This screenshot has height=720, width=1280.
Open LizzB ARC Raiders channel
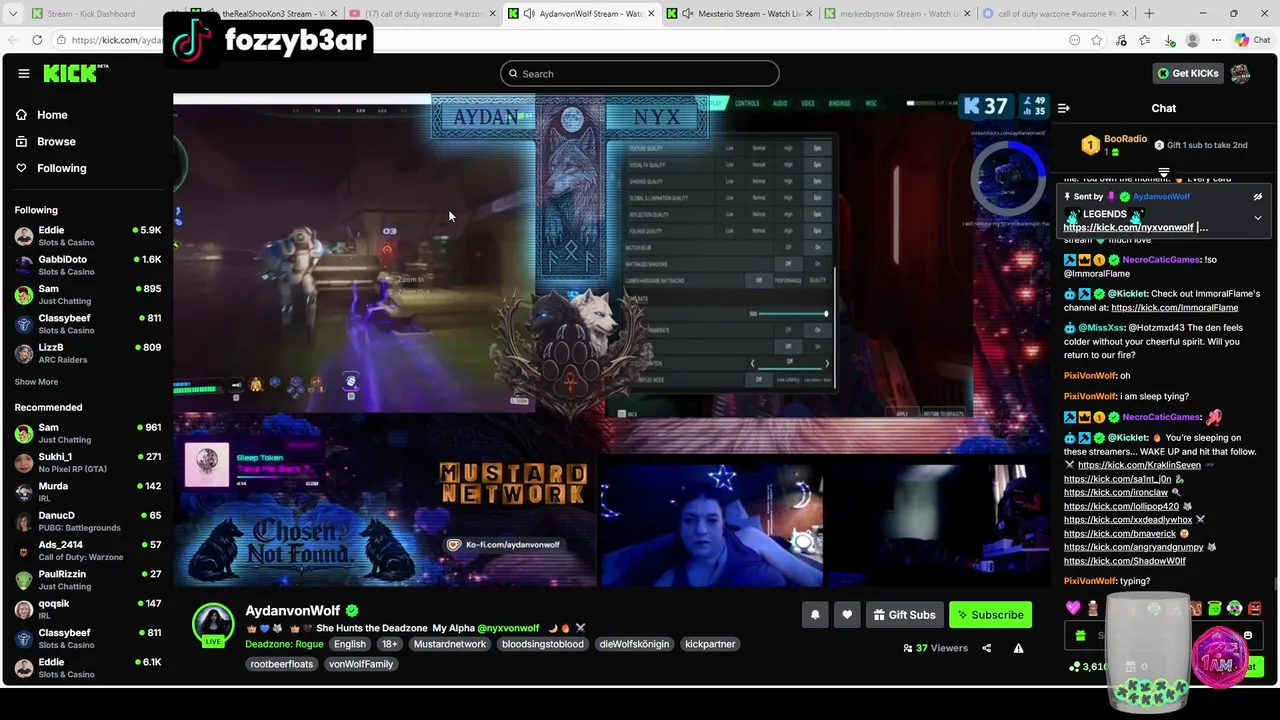tap(87, 353)
